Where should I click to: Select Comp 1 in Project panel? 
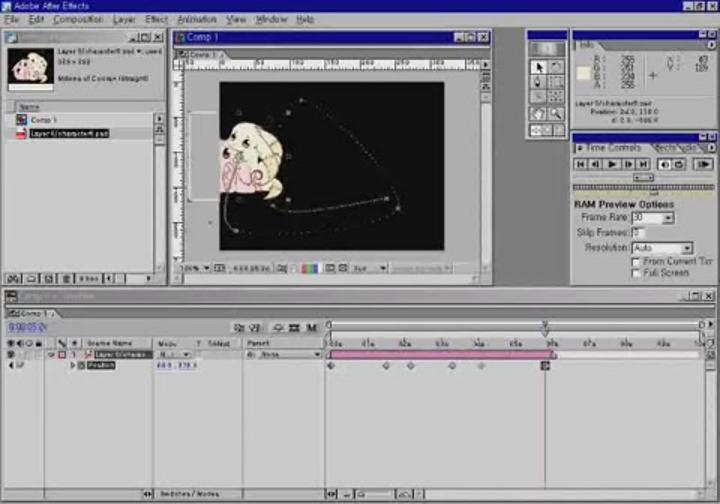tap(44, 120)
